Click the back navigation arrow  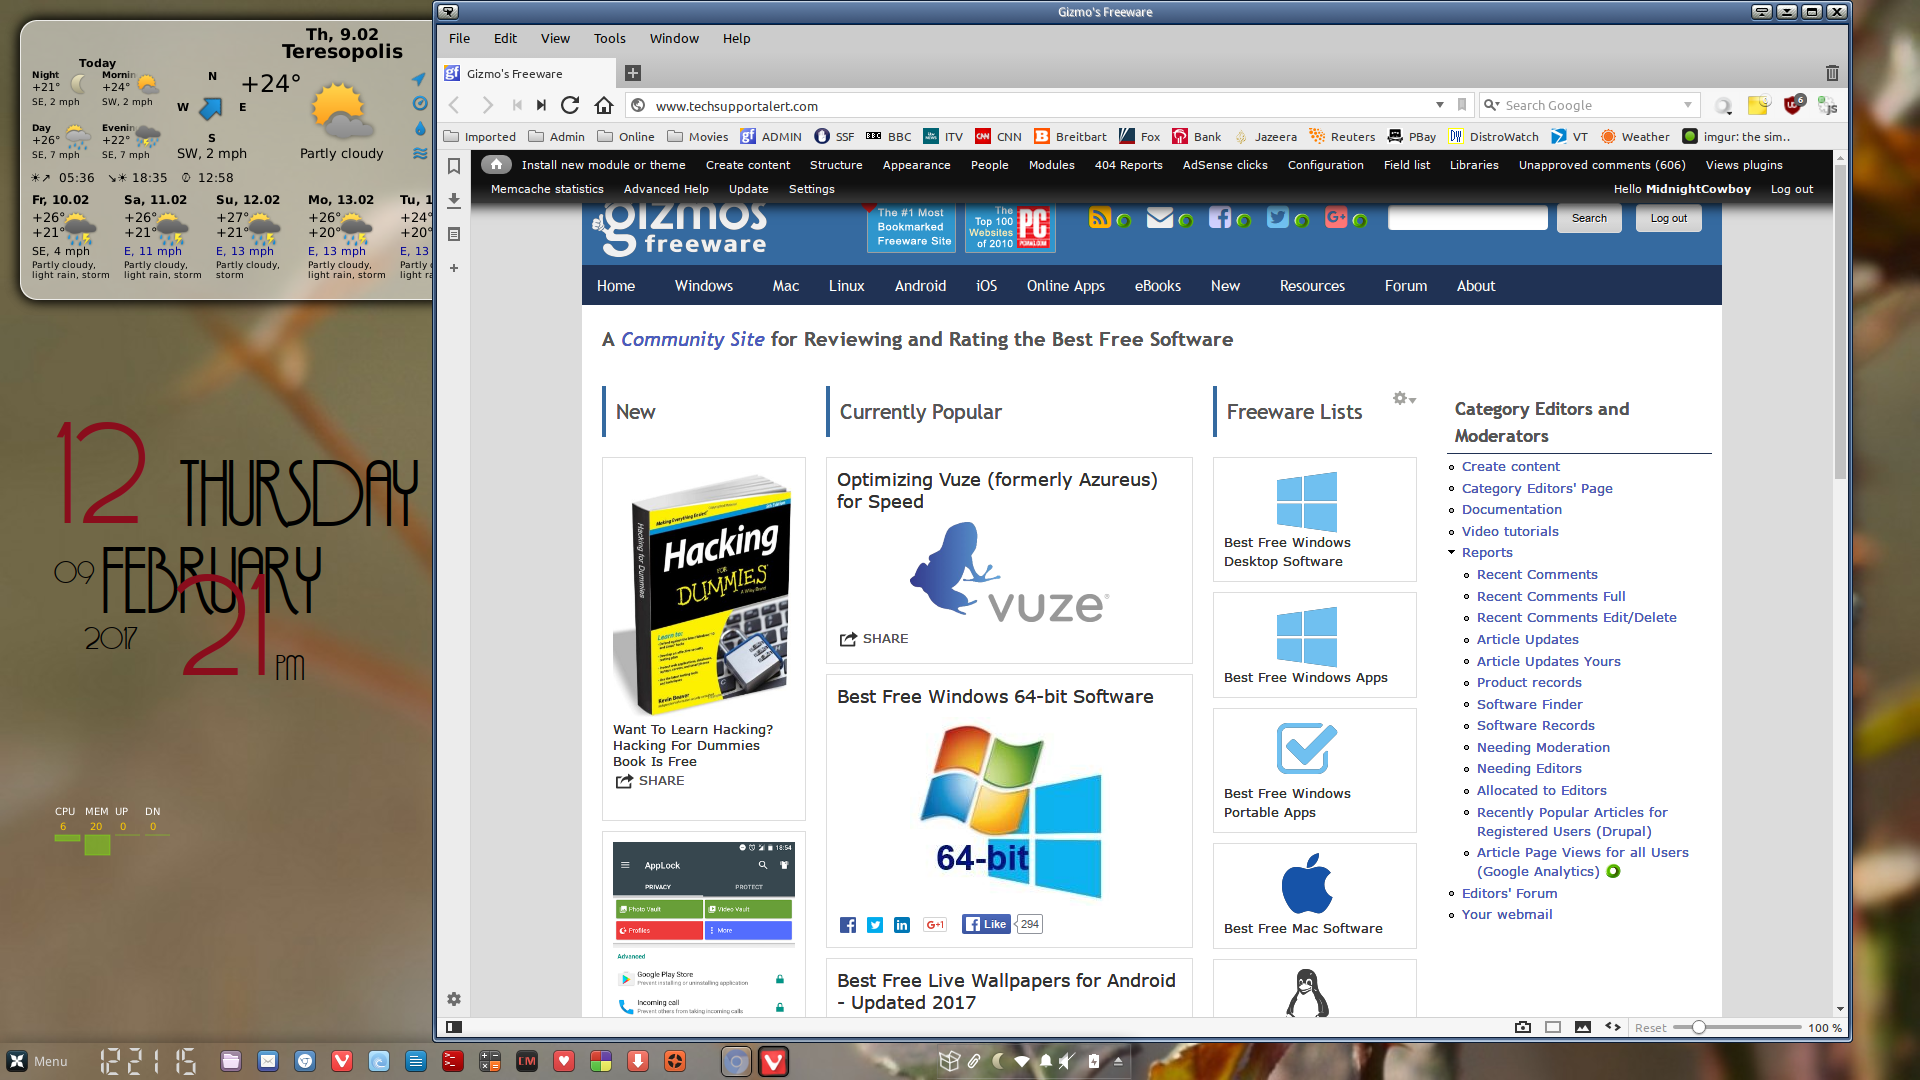[x=454, y=105]
